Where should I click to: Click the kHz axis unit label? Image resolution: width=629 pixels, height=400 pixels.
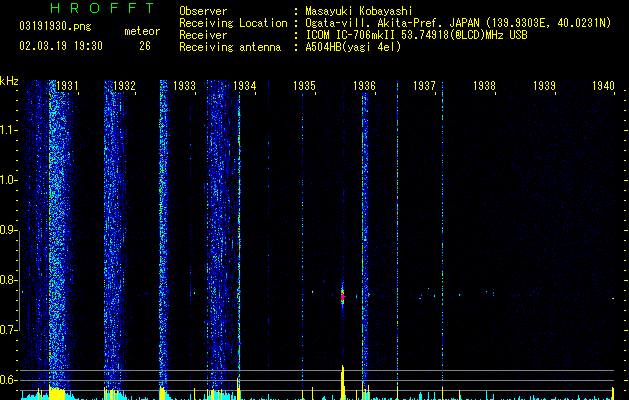pyautogui.click(x=9, y=81)
